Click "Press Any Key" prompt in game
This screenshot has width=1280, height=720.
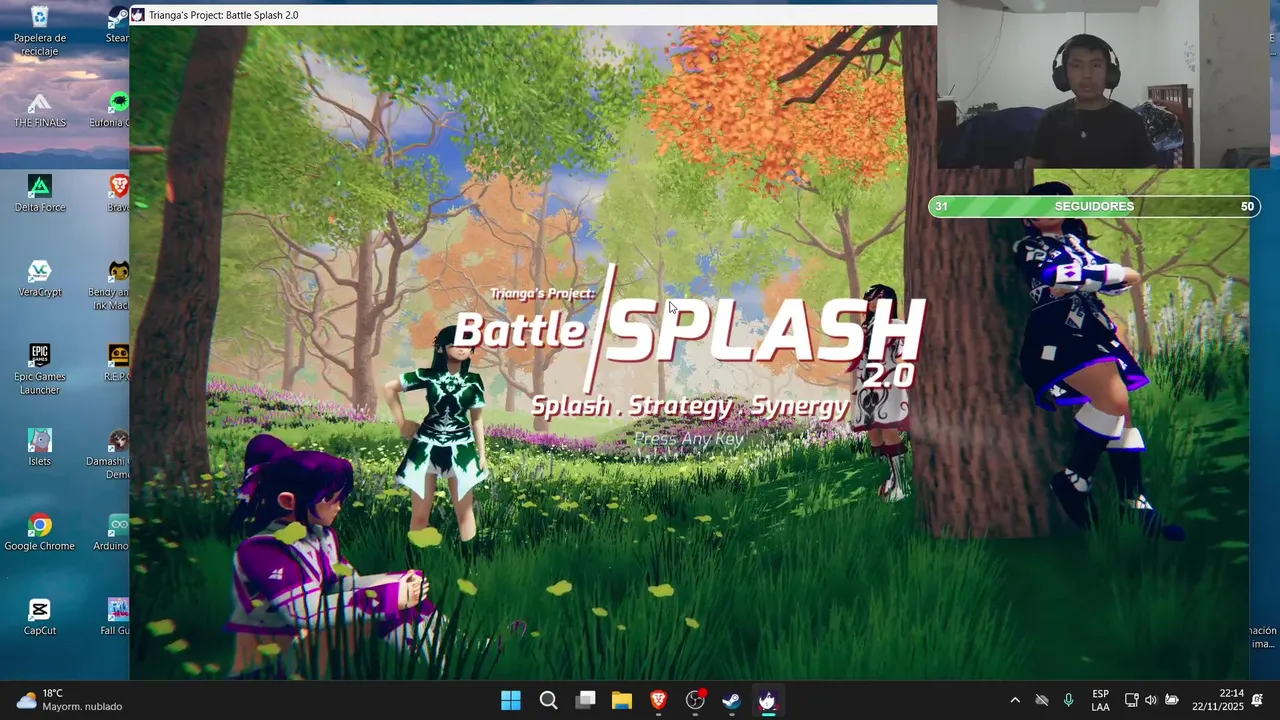(x=689, y=439)
